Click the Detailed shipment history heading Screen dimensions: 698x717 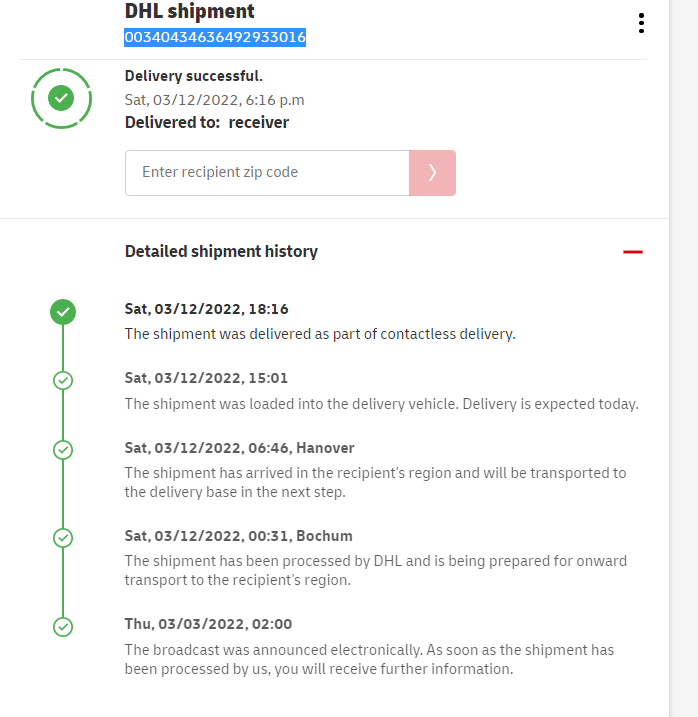pos(221,252)
